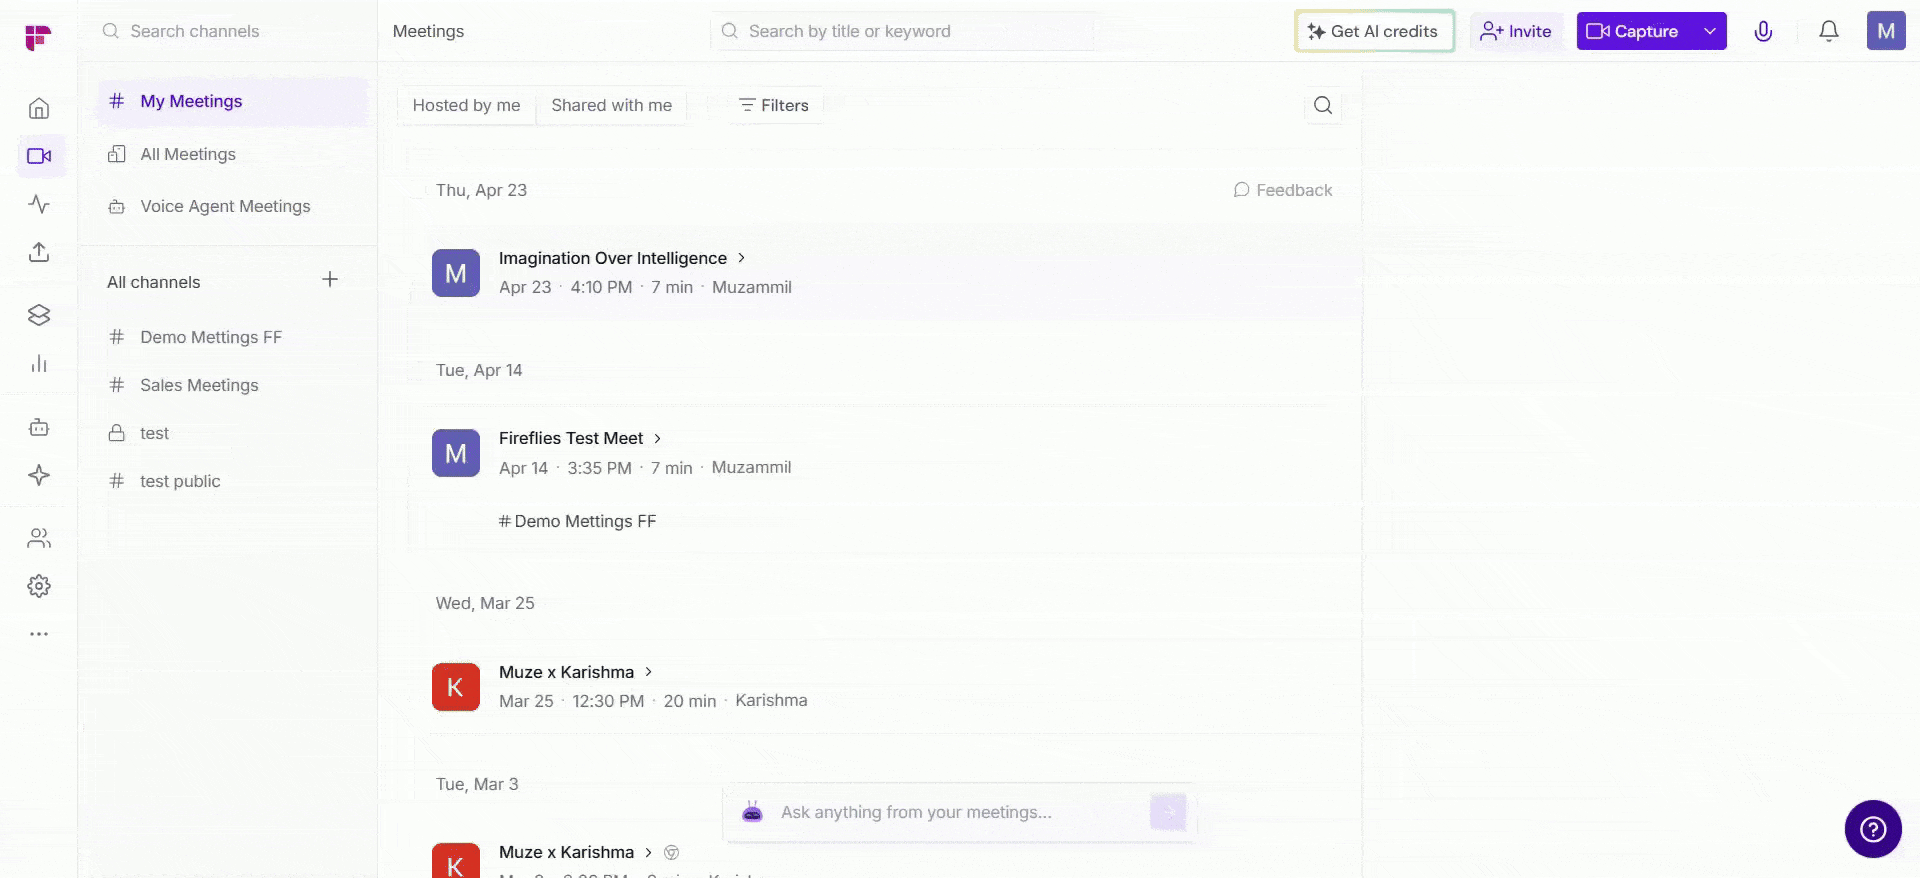
Task: Open Mar 25 Muze x Karishma meeting title
Action: click(x=566, y=672)
